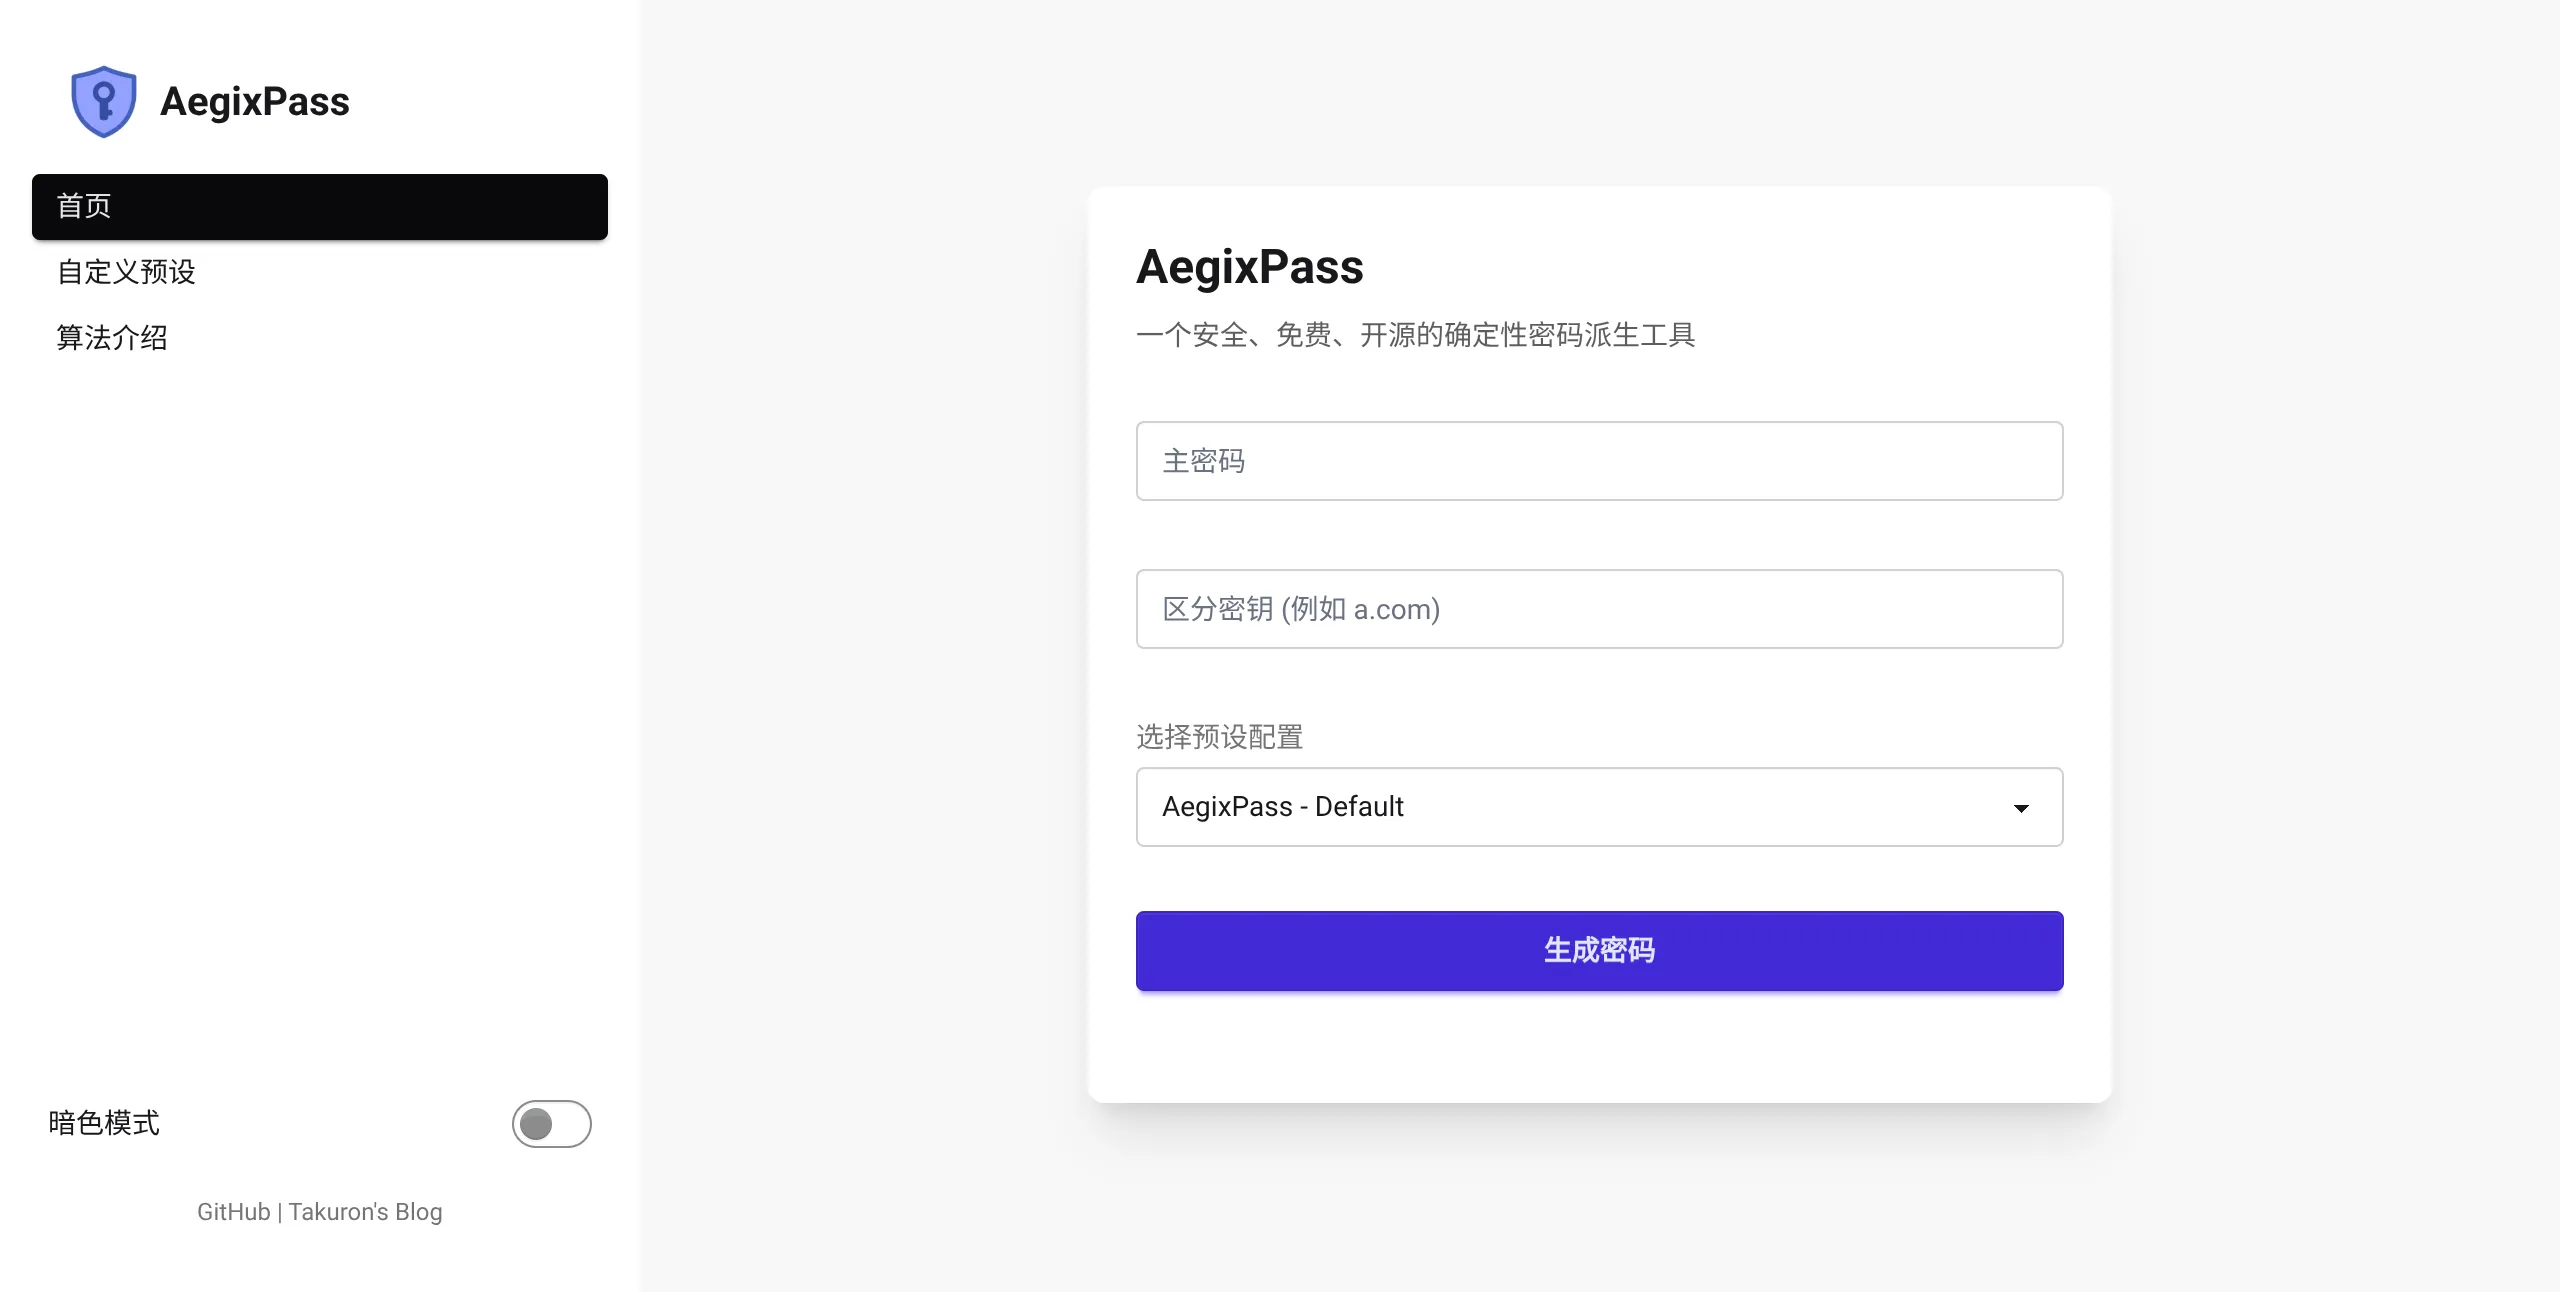
Task: Go to the 首页 home page
Action: point(319,207)
